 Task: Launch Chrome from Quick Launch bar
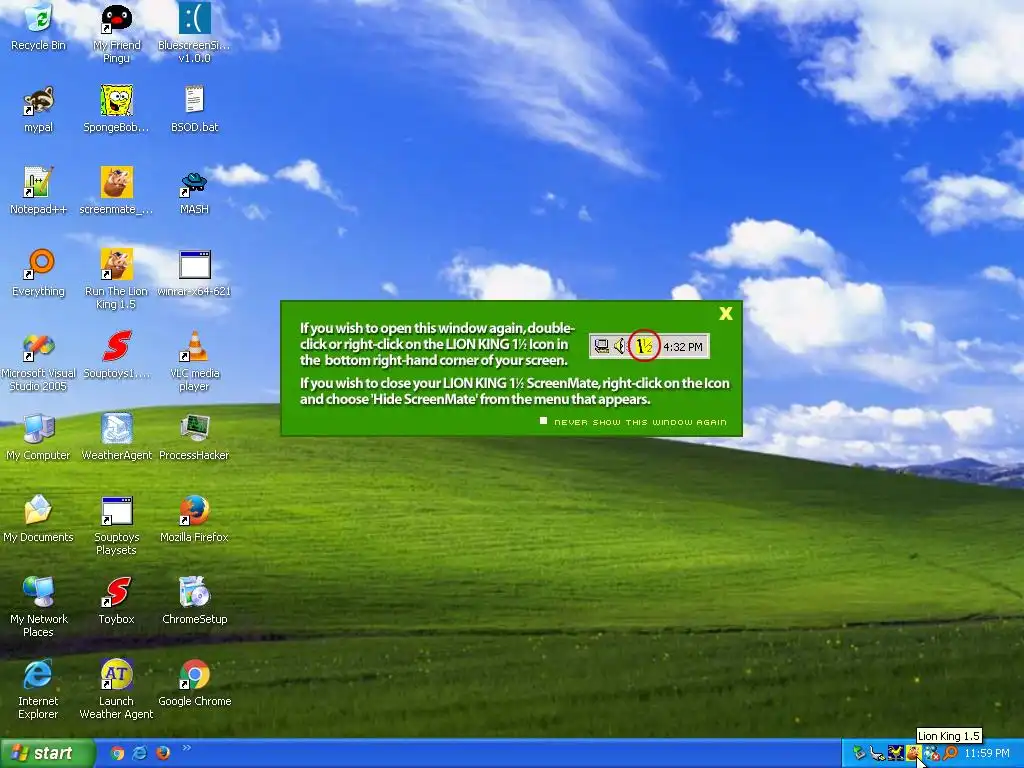tap(118, 753)
